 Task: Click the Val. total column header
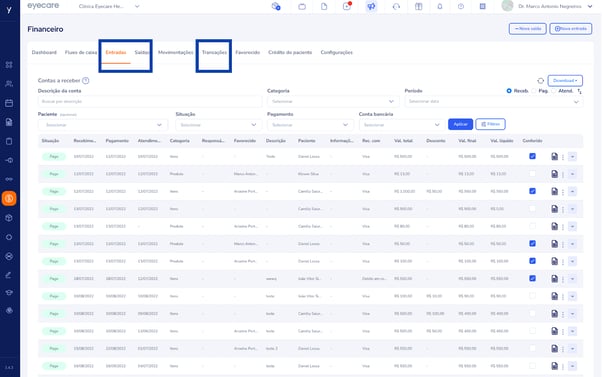pyautogui.click(x=403, y=141)
